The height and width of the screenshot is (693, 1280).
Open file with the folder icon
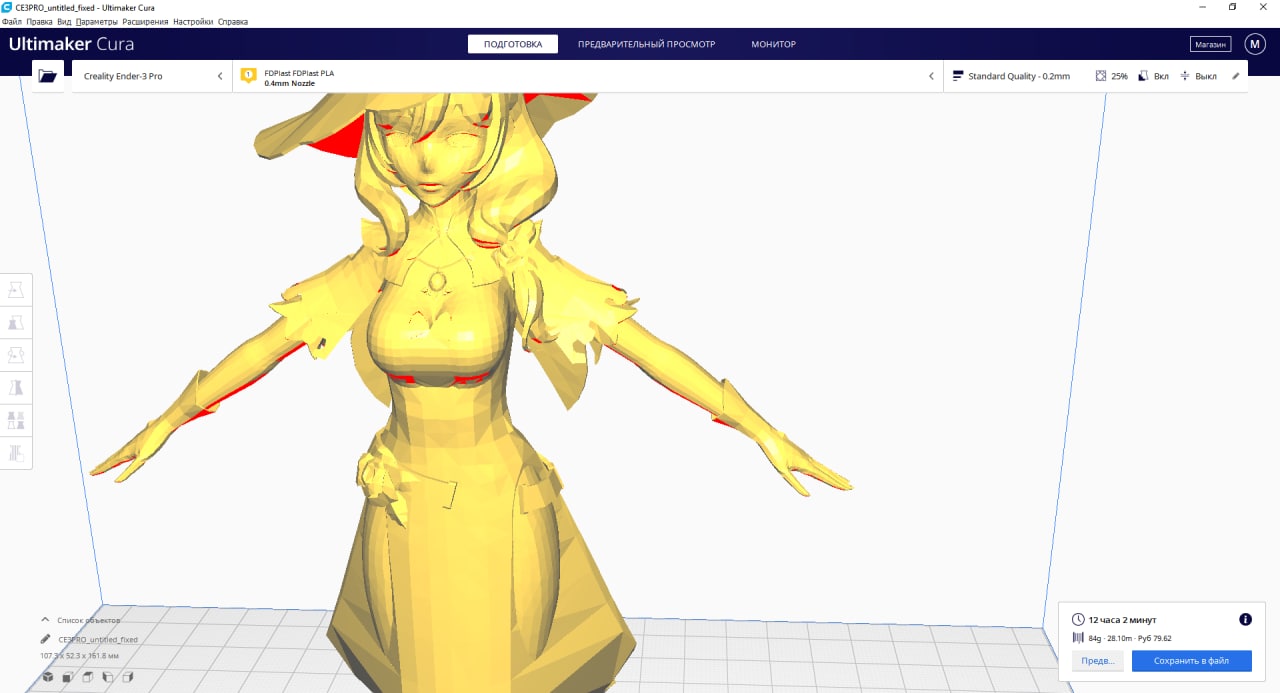click(x=47, y=76)
